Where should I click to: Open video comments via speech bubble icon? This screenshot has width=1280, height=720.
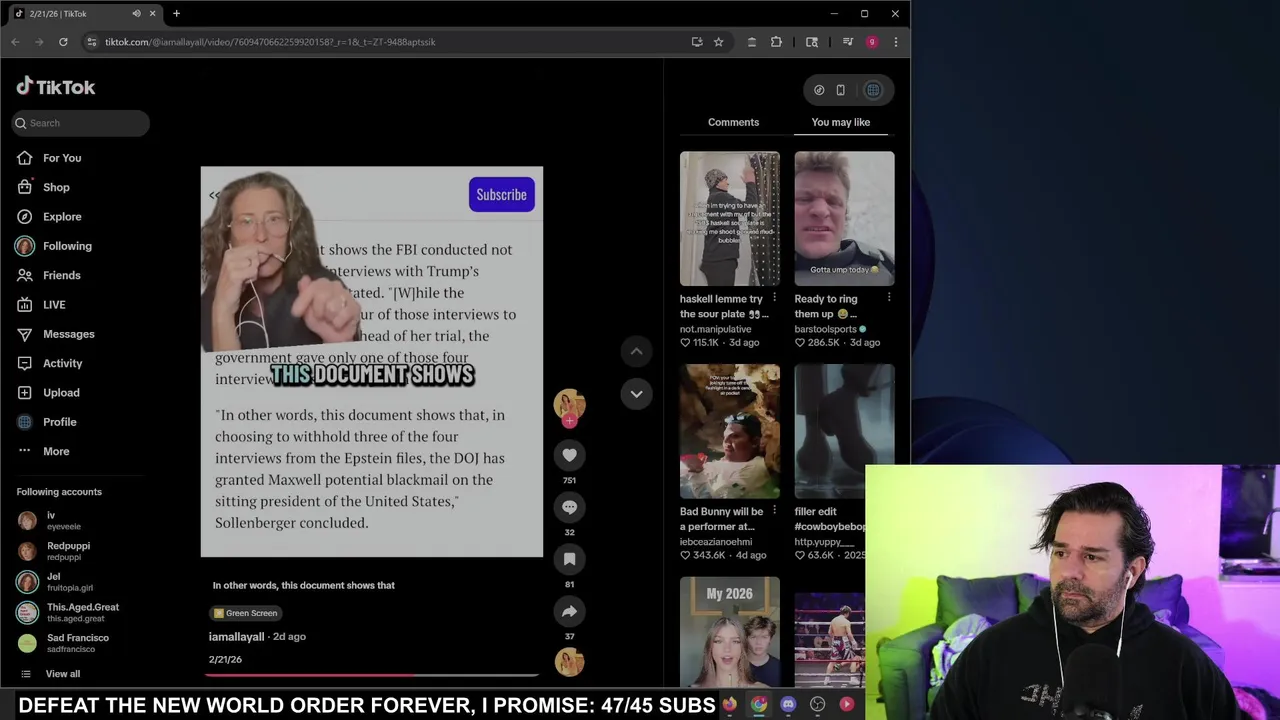[569, 507]
